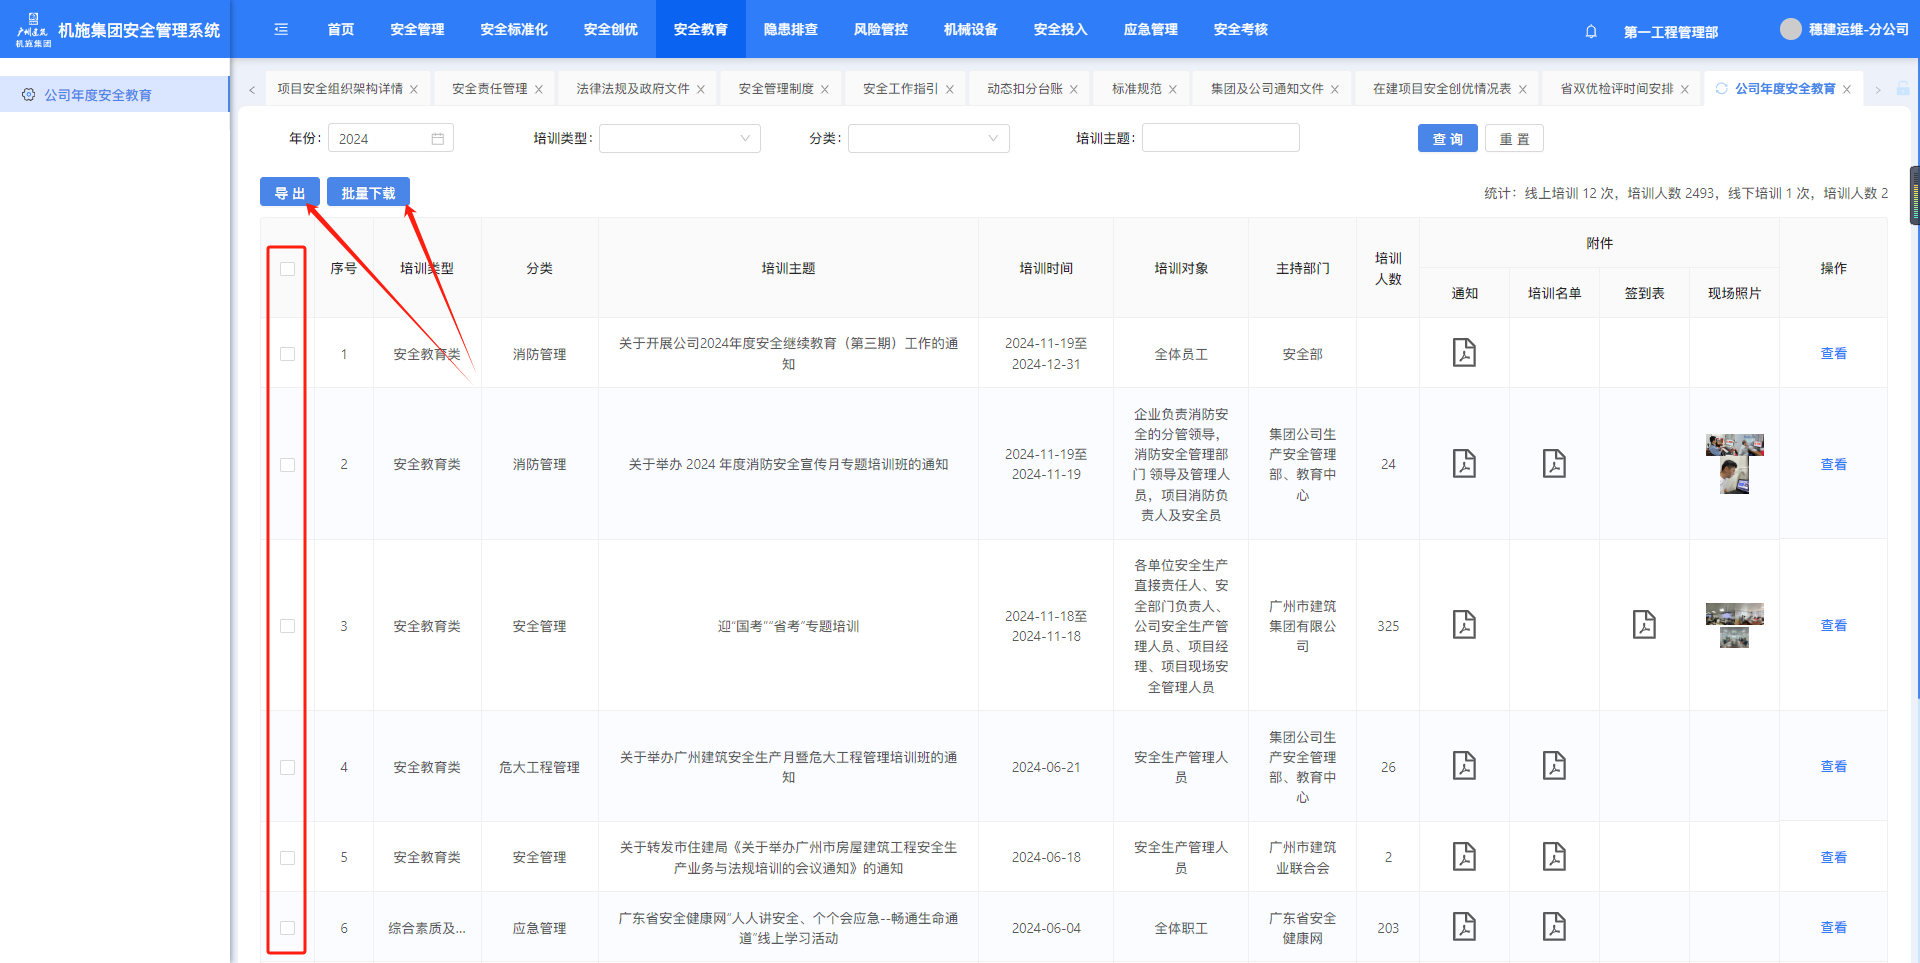Check the select-all header checkbox
The height and width of the screenshot is (963, 1920).
pyautogui.click(x=288, y=269)
